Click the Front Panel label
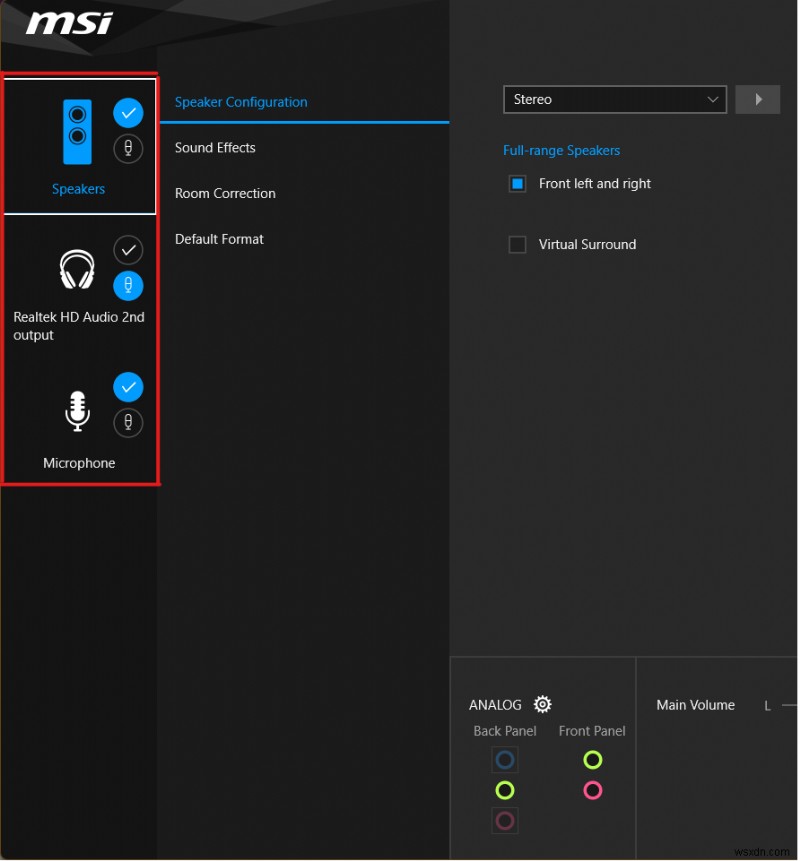The image size is (800, 861). click(x=592, y=731)
